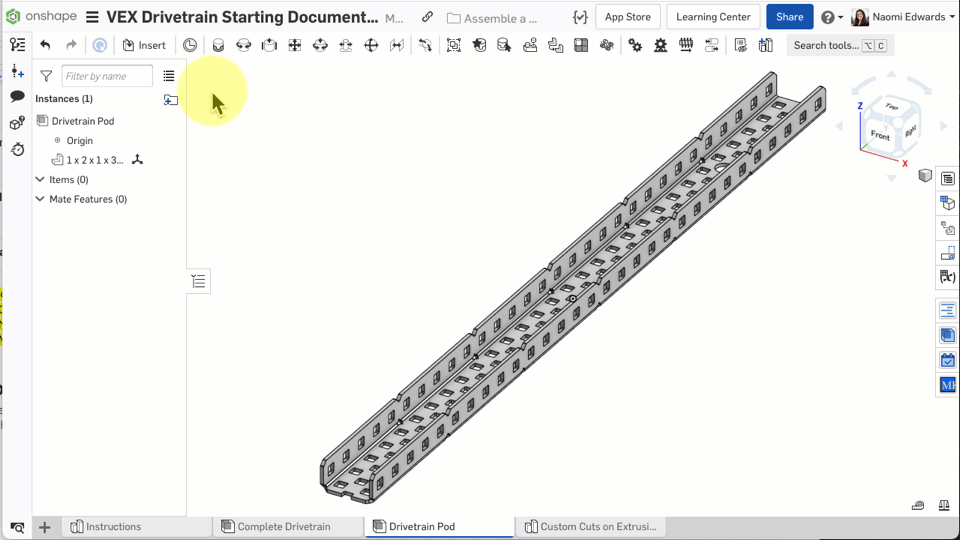Expand the Items (0) section
Screen dimensions: 960x540
coord(40,180)
